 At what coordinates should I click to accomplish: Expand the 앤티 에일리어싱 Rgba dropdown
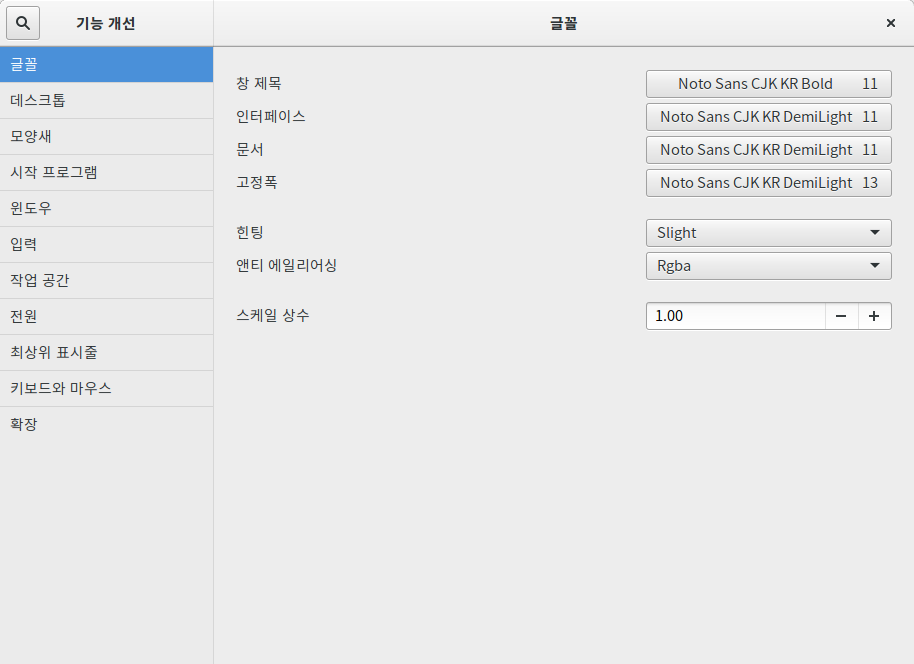768,266
